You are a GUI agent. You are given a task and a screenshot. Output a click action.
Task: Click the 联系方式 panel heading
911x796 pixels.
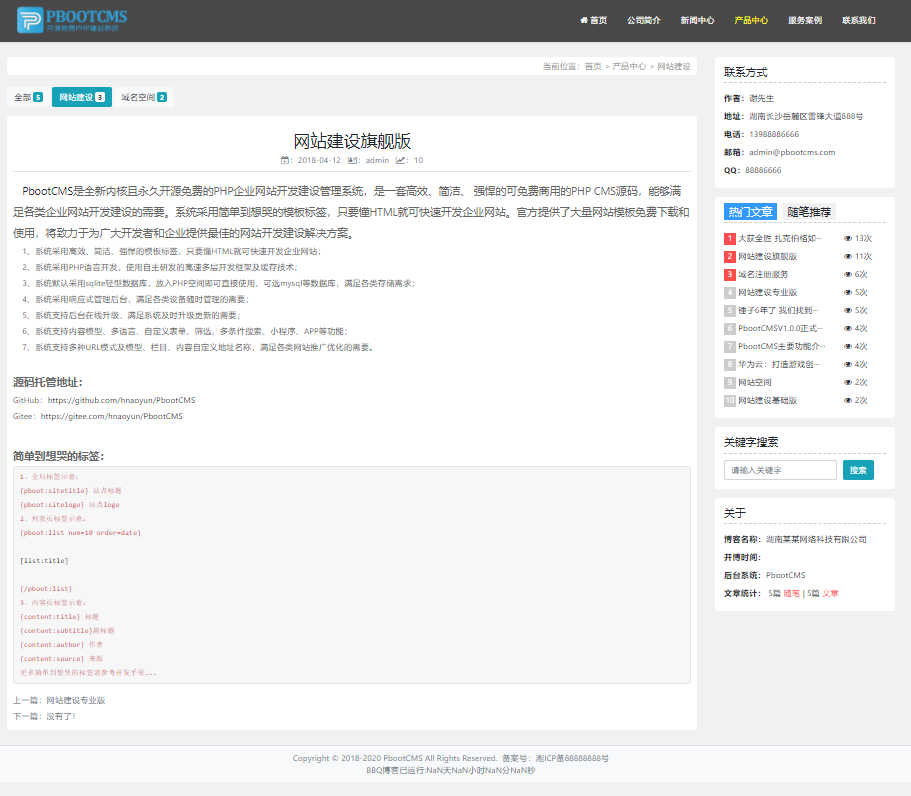click(x=745, y=72)
